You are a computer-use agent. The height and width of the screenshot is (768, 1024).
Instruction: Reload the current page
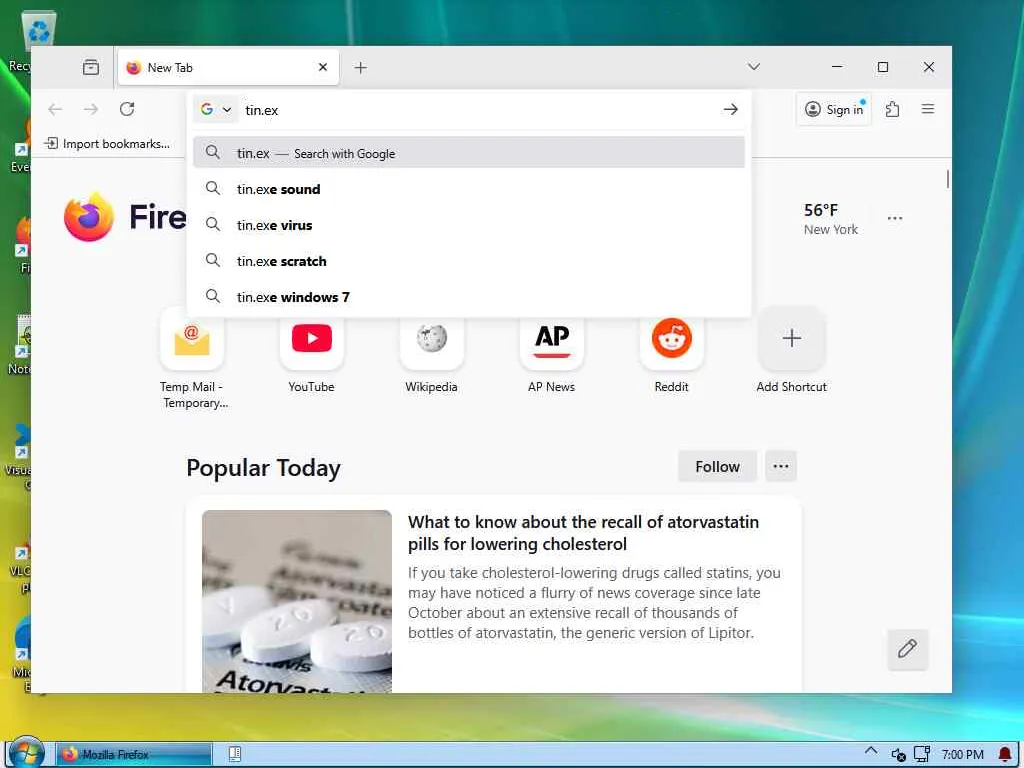tap(127, 109)
